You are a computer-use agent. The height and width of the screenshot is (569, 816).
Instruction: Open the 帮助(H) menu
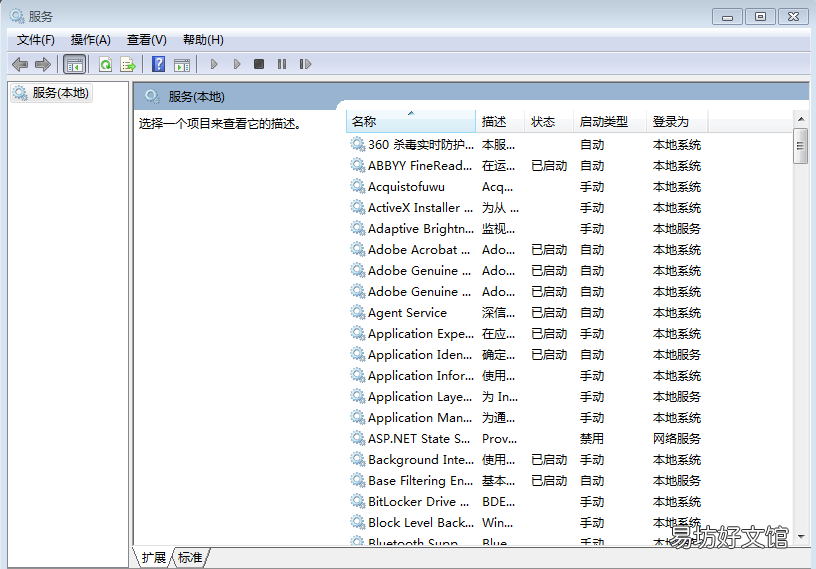[203, 40]
